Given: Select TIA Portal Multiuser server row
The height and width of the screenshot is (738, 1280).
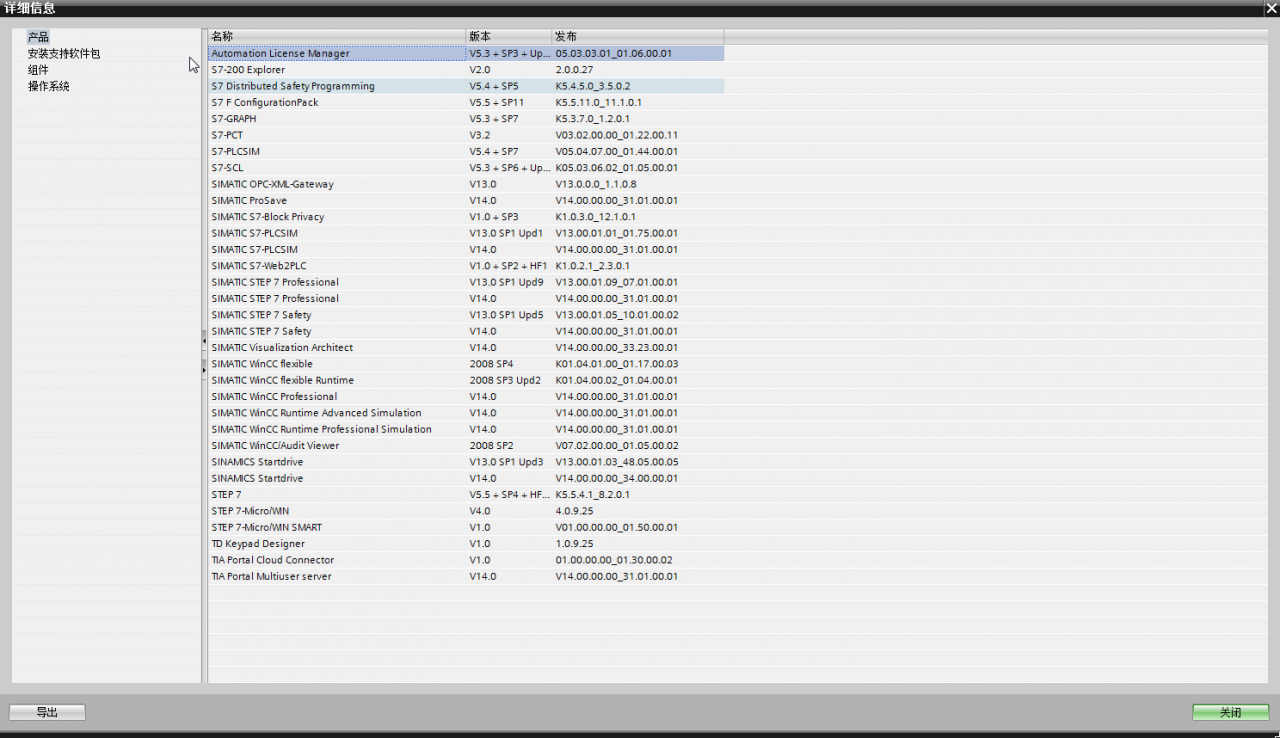Looking at the screenshot, I should [x=466, y=576].
